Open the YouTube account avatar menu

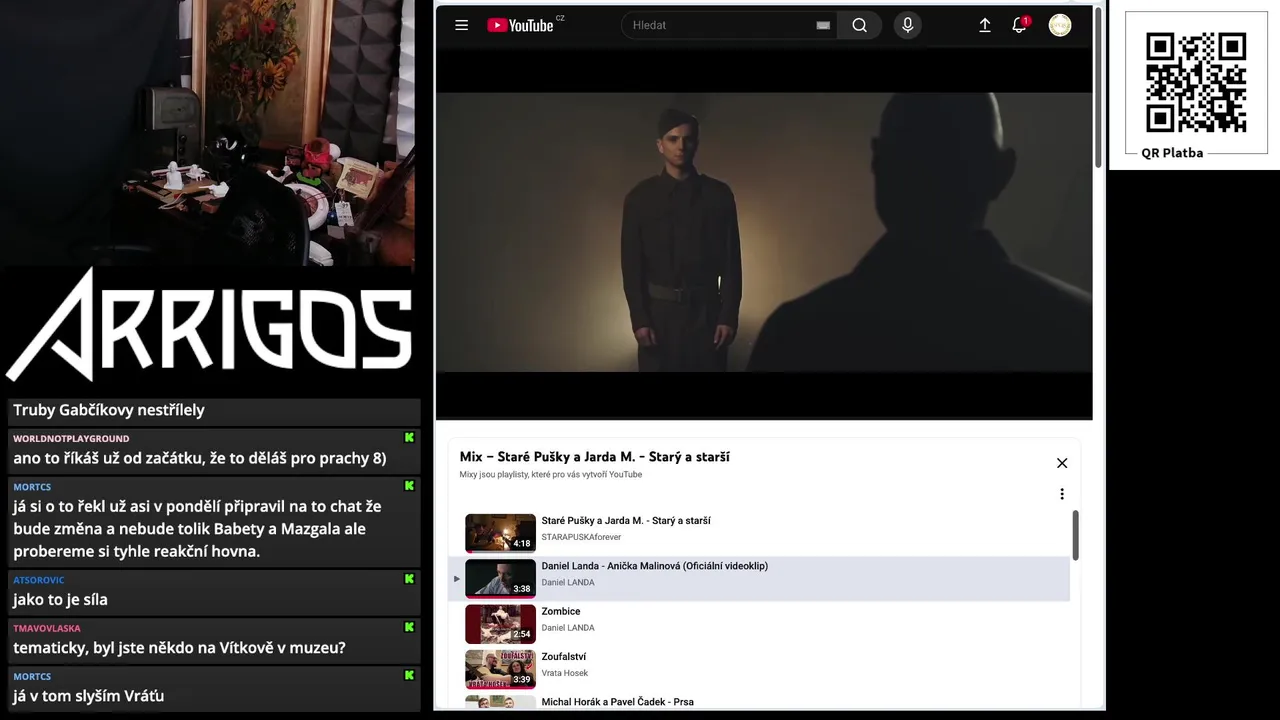[1060, 25]
